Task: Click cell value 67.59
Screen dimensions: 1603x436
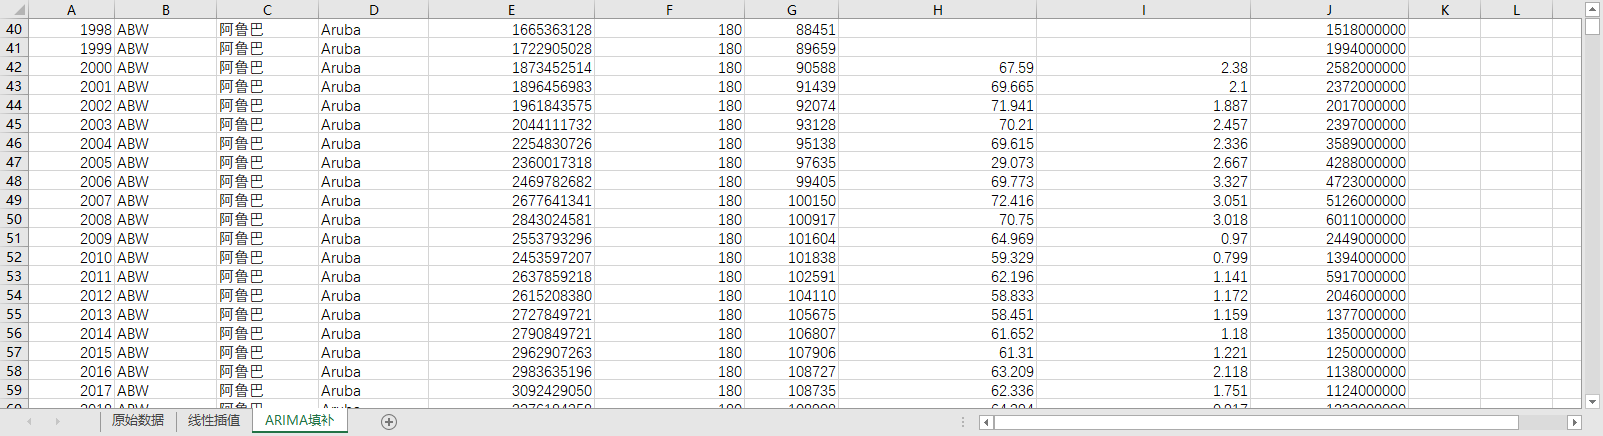Action: tap(937, 68)
